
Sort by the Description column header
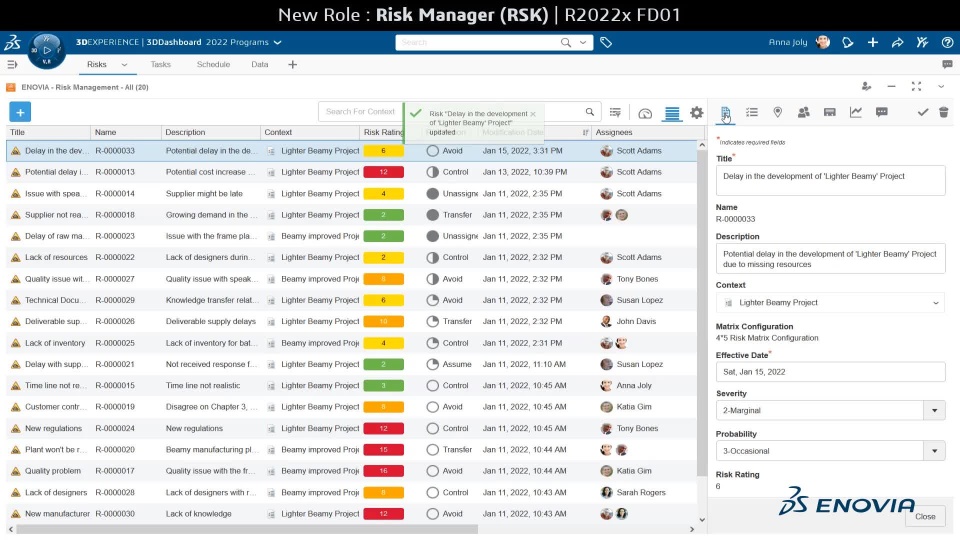click(x=211, y=132)
